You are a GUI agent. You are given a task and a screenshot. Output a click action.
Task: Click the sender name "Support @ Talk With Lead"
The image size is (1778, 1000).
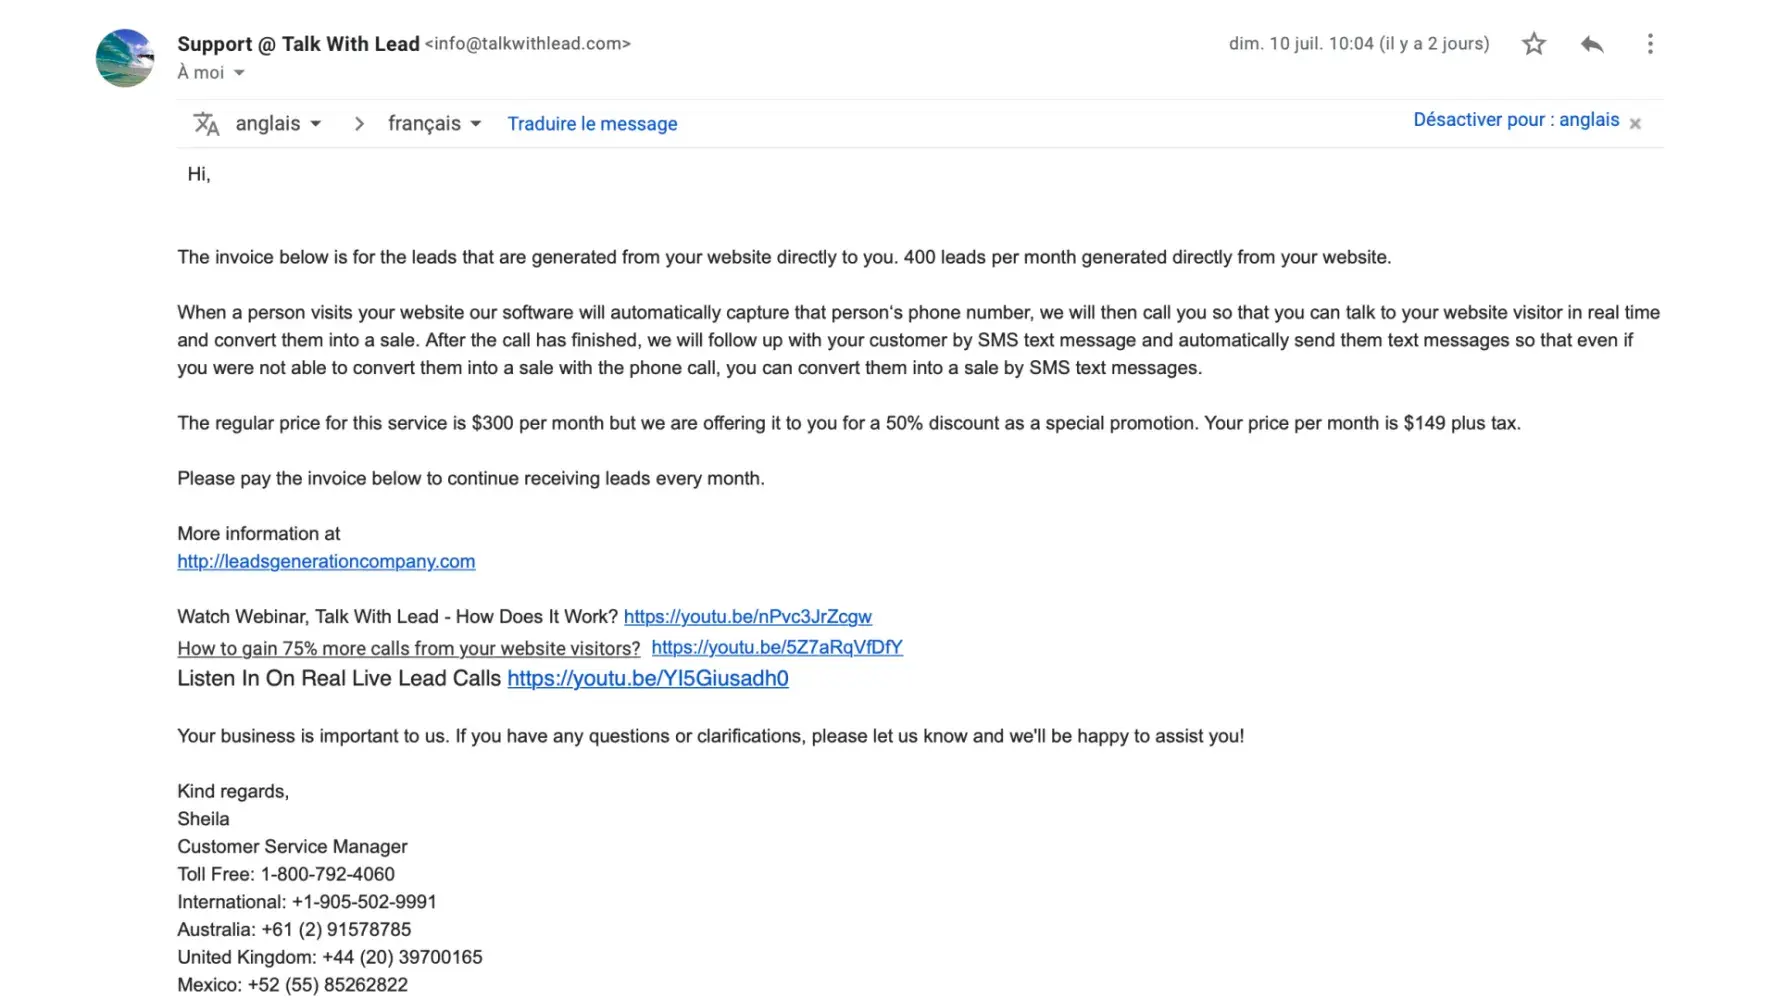(x=298, y=44)
